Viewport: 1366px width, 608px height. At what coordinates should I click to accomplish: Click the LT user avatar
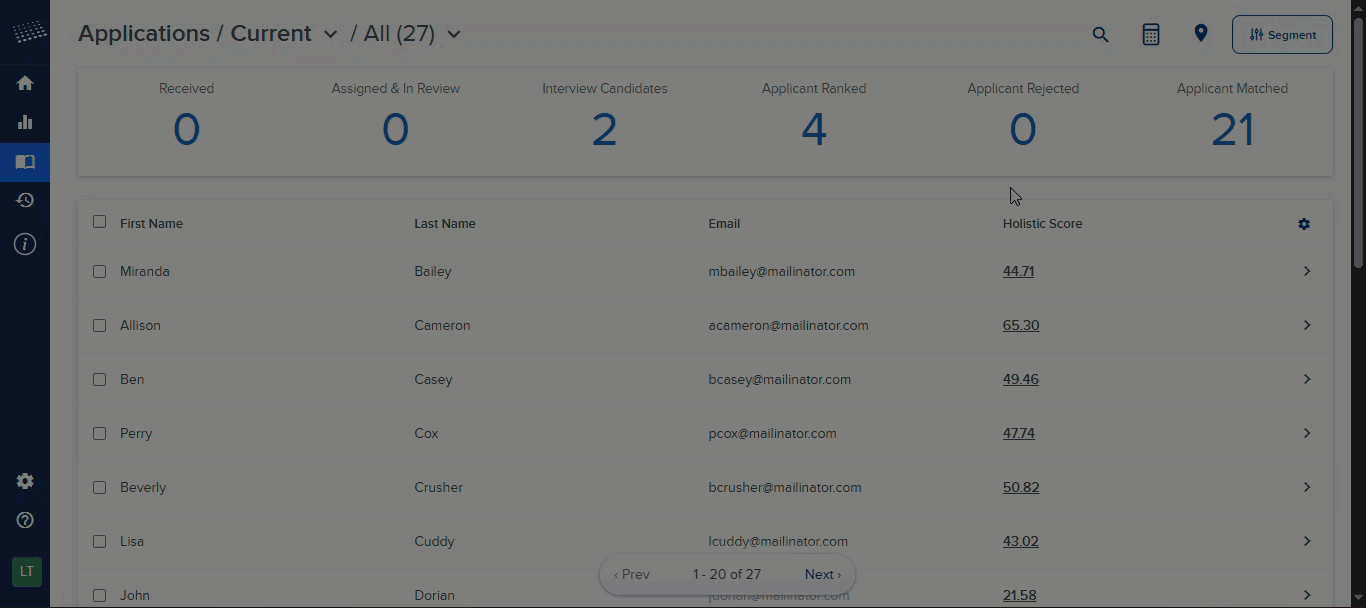(27, 572)
